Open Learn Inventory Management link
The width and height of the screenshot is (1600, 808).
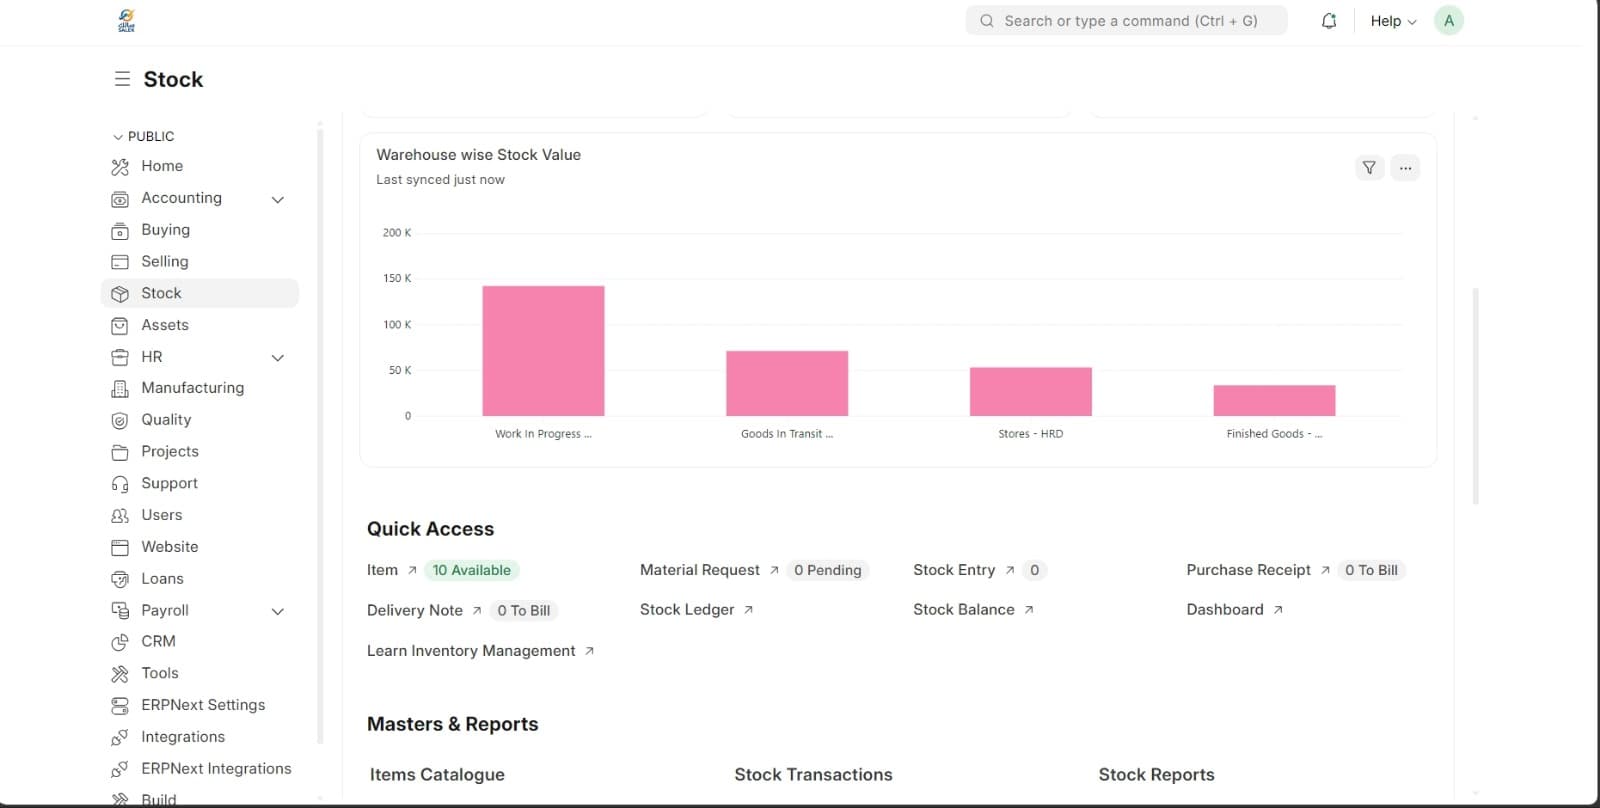471,651
